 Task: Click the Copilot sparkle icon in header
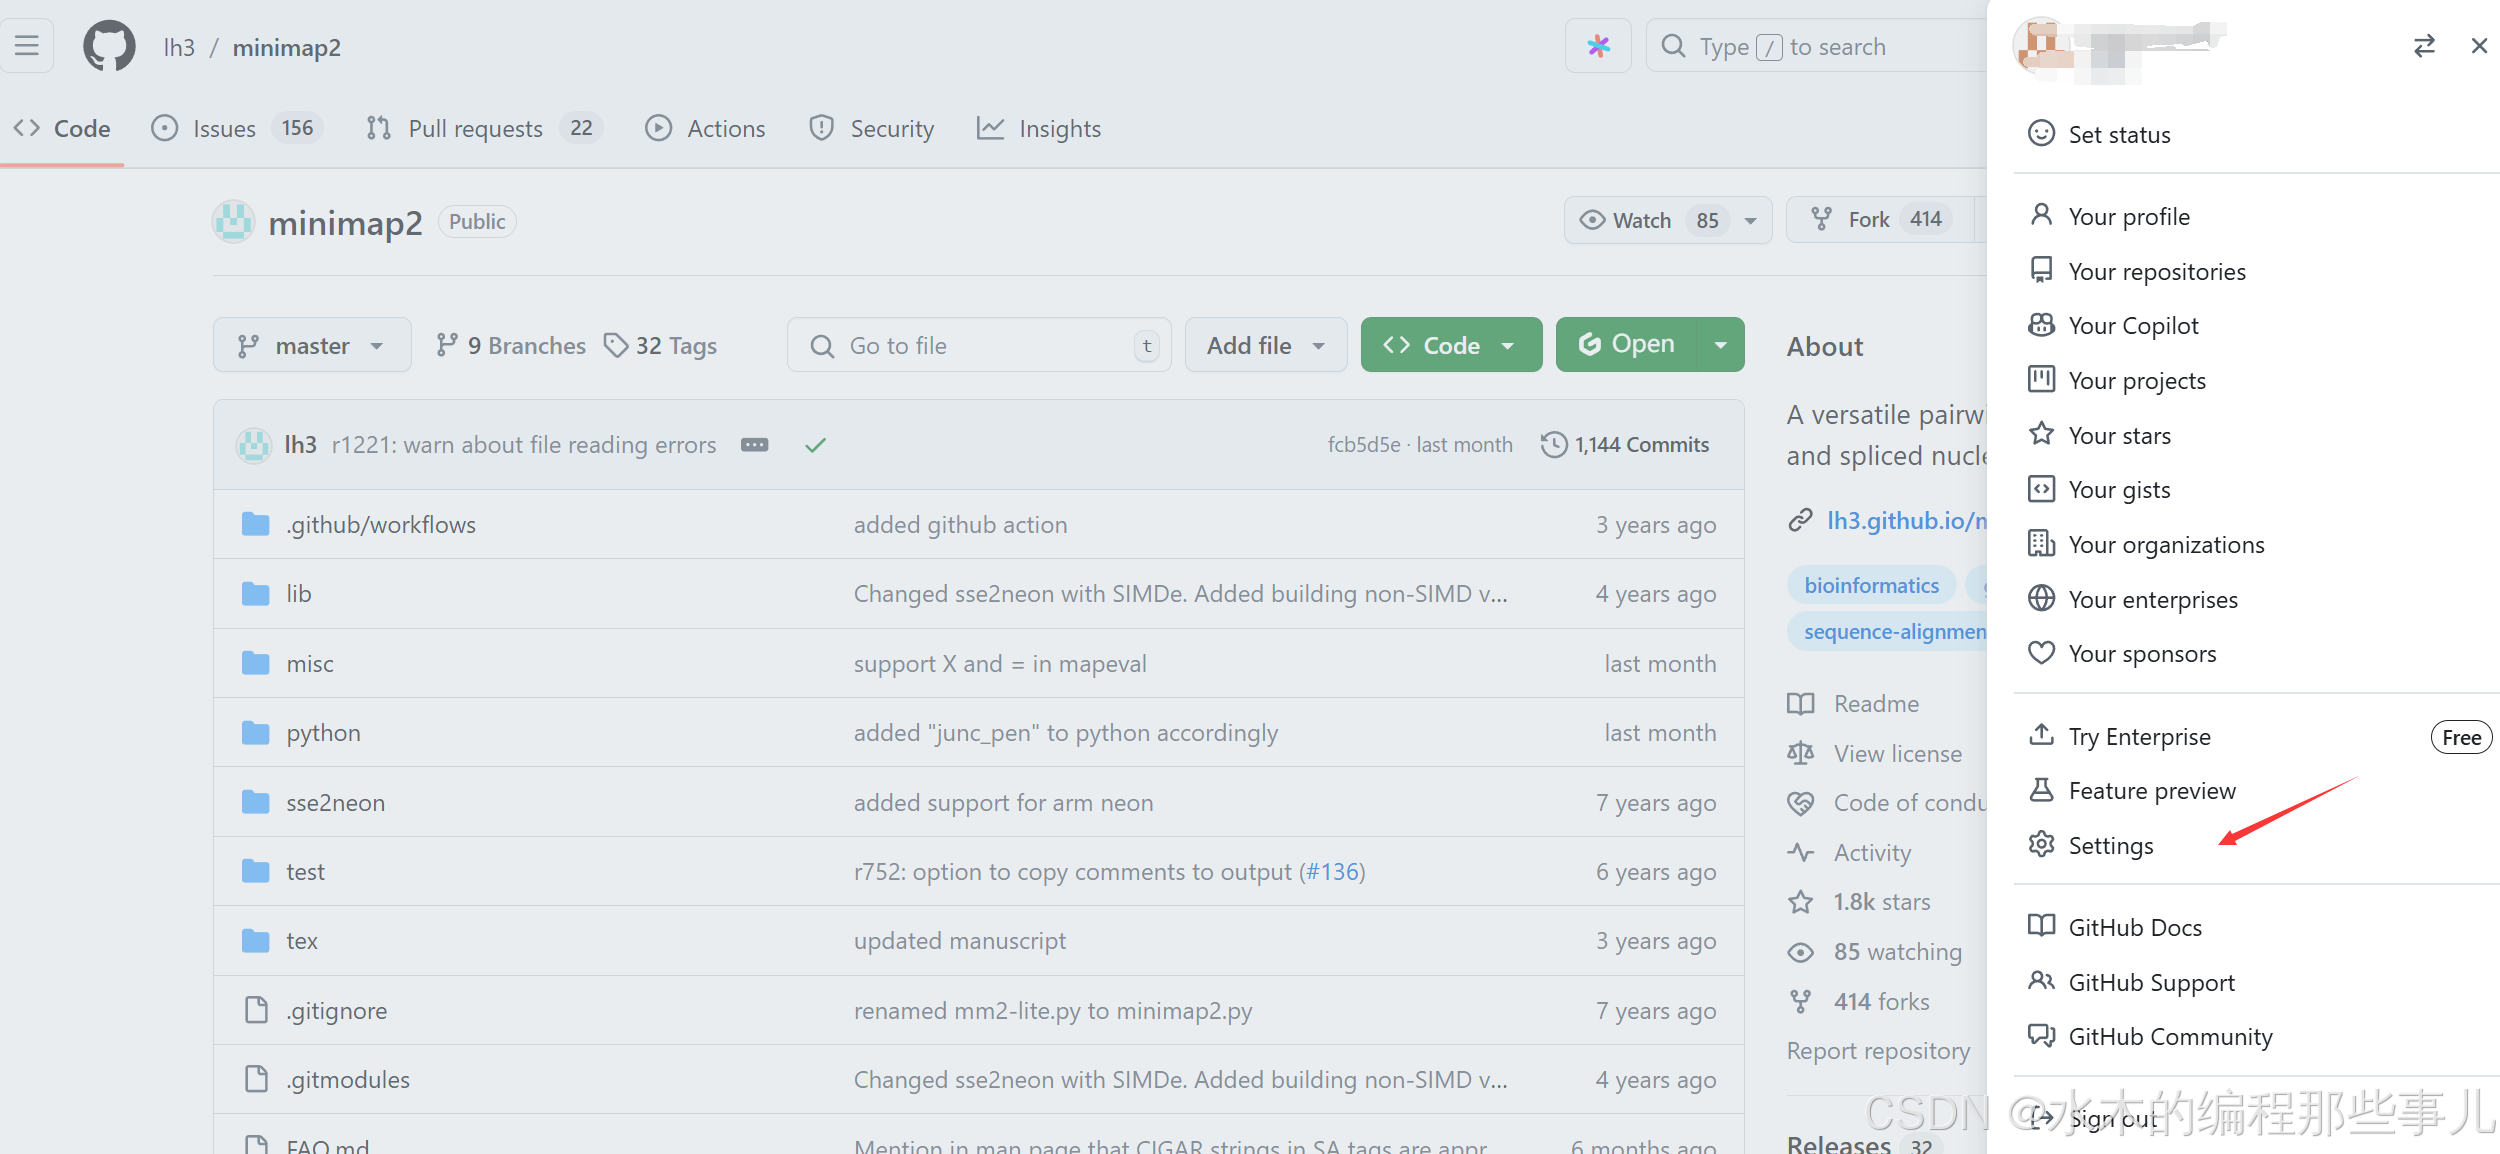1598,46
